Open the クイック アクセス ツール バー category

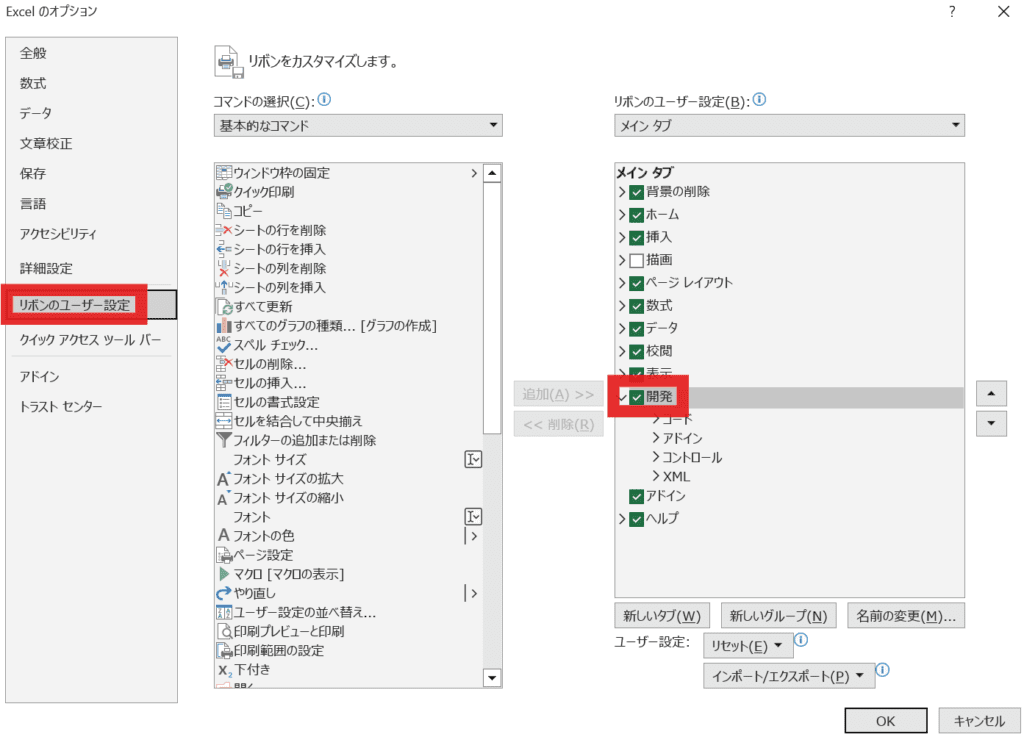90,339
